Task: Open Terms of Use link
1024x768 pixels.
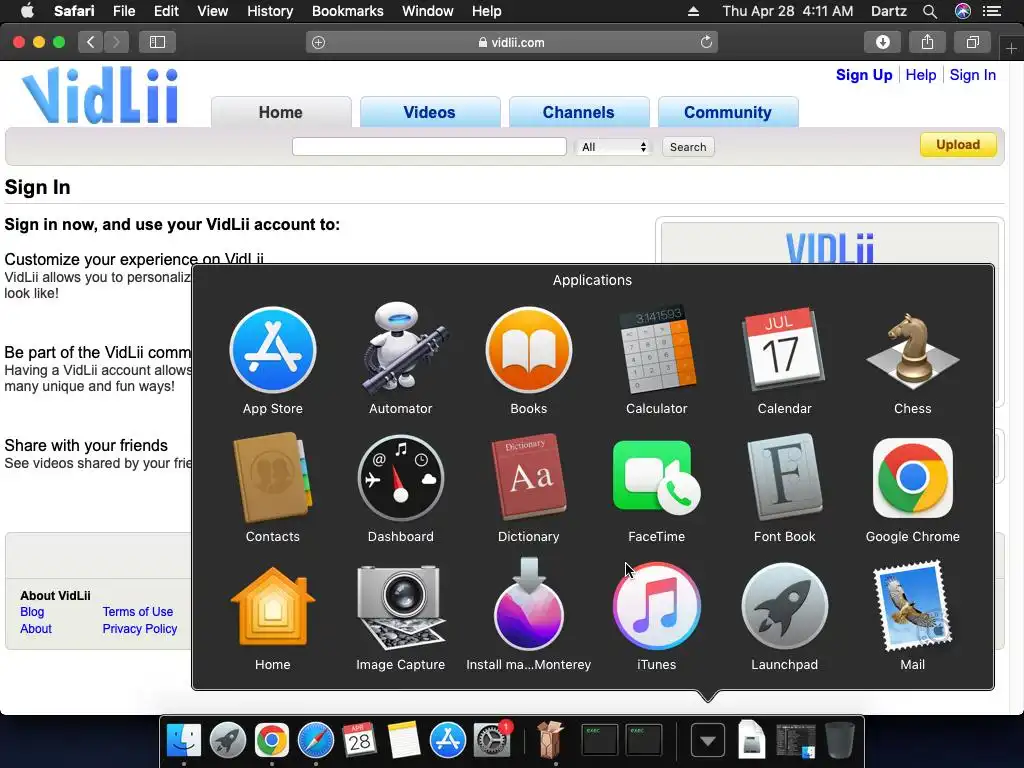Action: click(x=138, y=612)
